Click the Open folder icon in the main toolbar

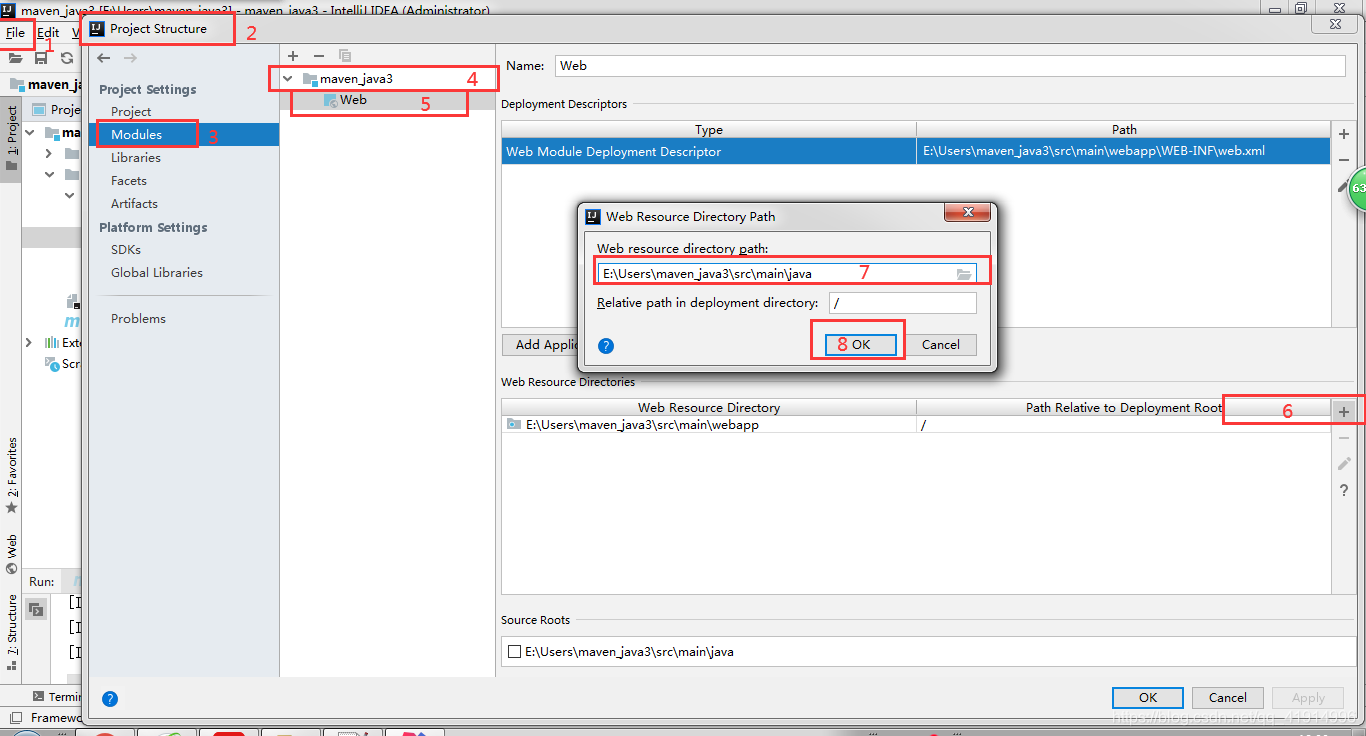16,58
